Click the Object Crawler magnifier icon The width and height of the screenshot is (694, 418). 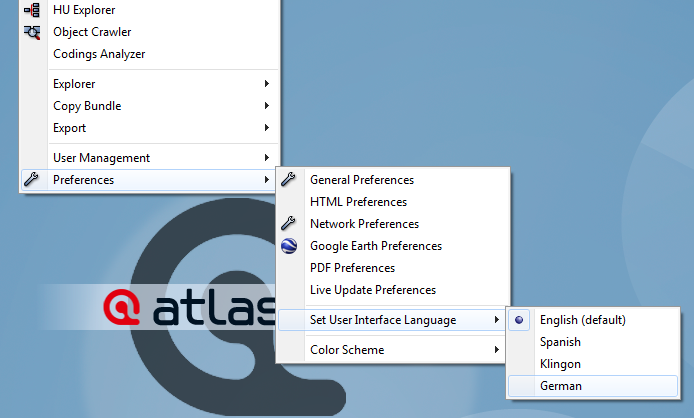(x=32, y=32)
